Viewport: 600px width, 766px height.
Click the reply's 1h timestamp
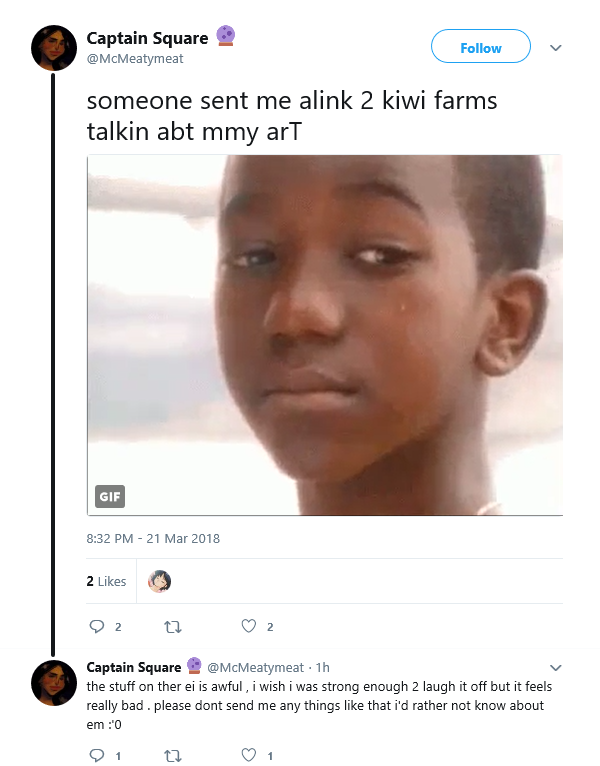(322, 667)
